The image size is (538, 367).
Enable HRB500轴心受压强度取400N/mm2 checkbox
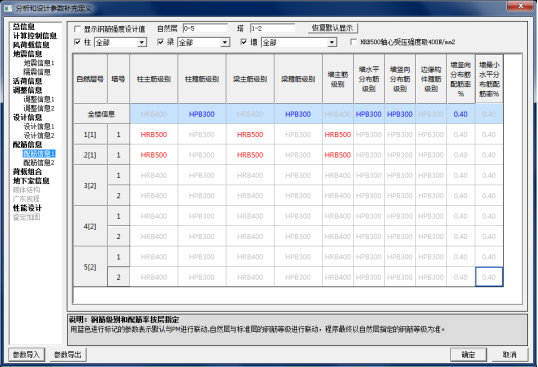[x=353, y=42]
